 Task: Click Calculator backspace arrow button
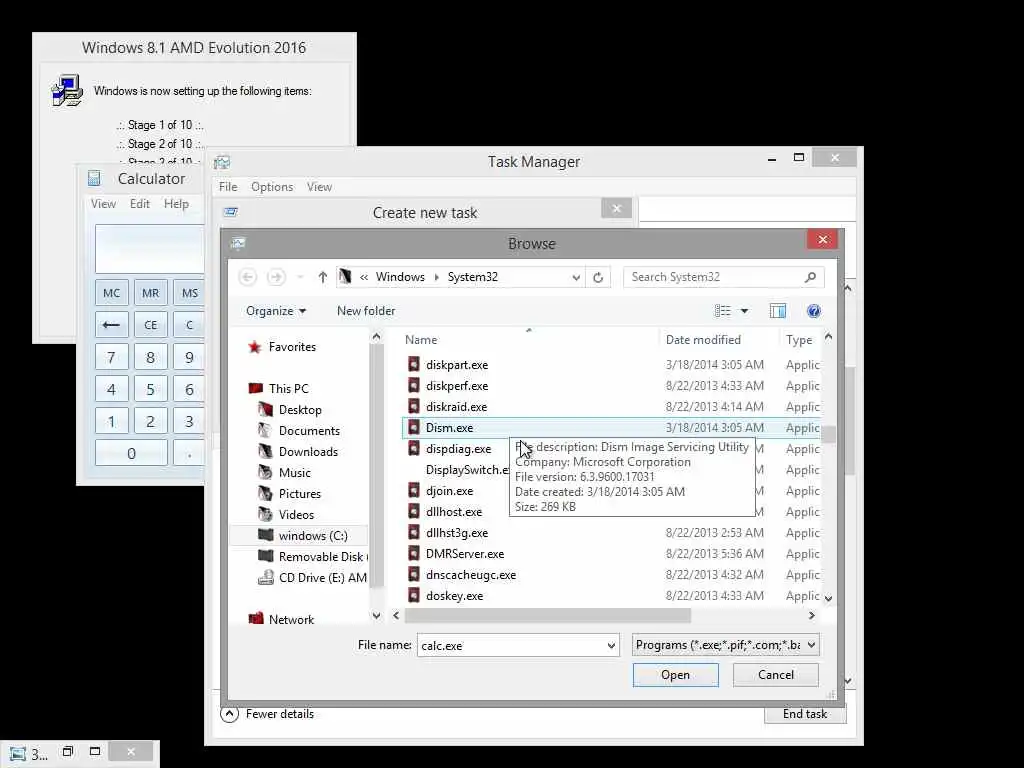(112, 325)
